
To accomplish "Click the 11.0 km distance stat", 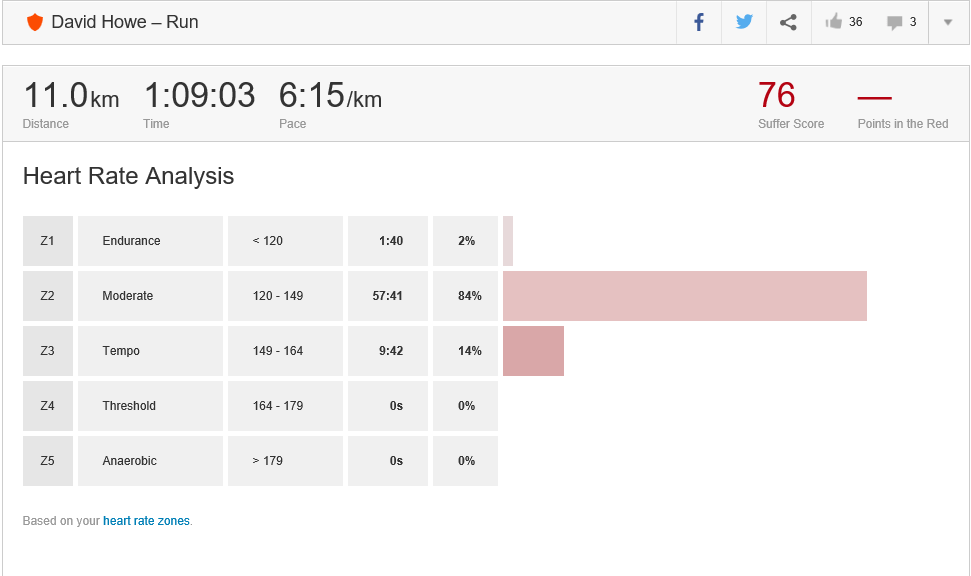I will 70,97.
